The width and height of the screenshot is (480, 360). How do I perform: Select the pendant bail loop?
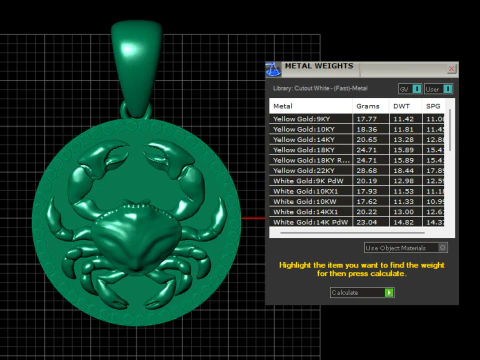coord(137,68)
